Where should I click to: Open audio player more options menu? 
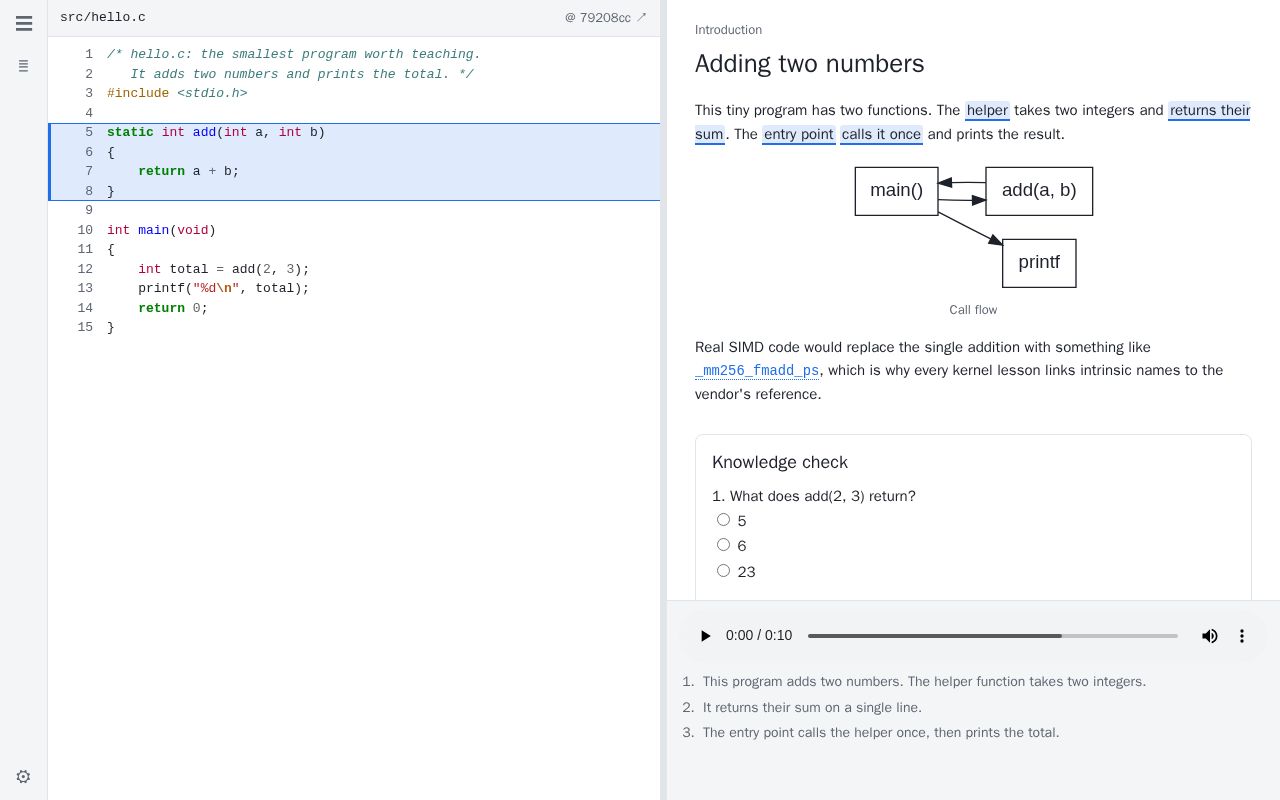tap(1242, 636)
